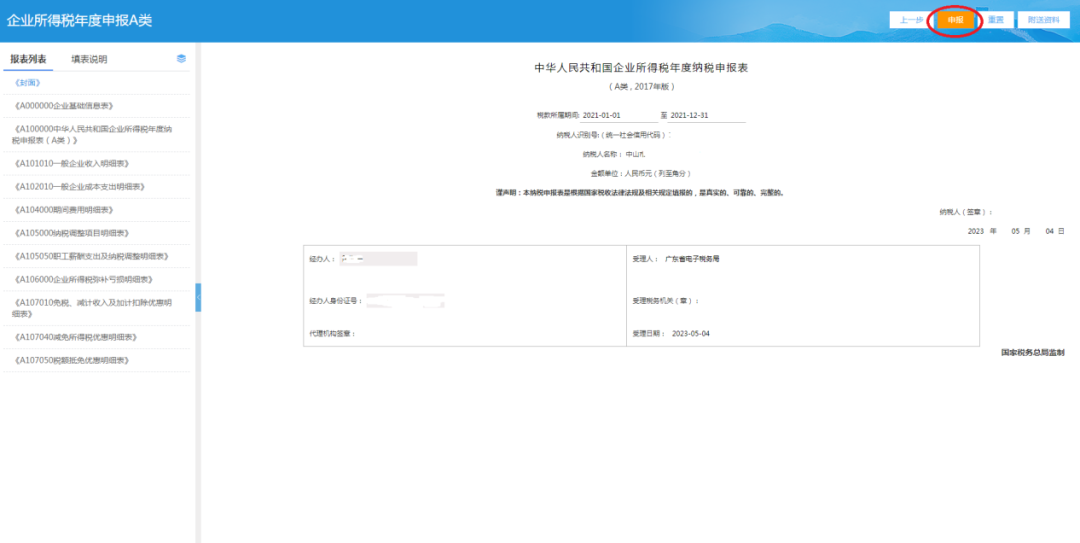Click the period start date 2021-01-01 field
Screen dimensions: 1080x543
[619, 116]
